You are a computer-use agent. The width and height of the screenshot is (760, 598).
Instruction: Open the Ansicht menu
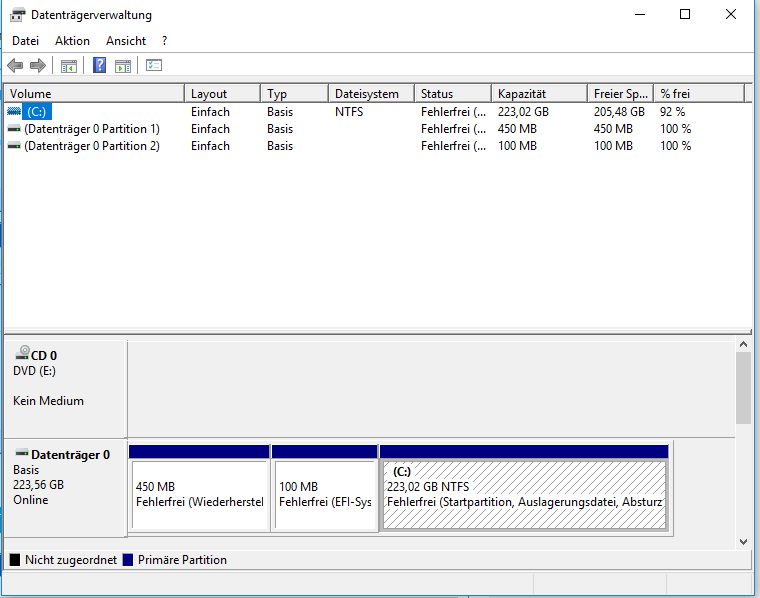click(x=126, y=41)
